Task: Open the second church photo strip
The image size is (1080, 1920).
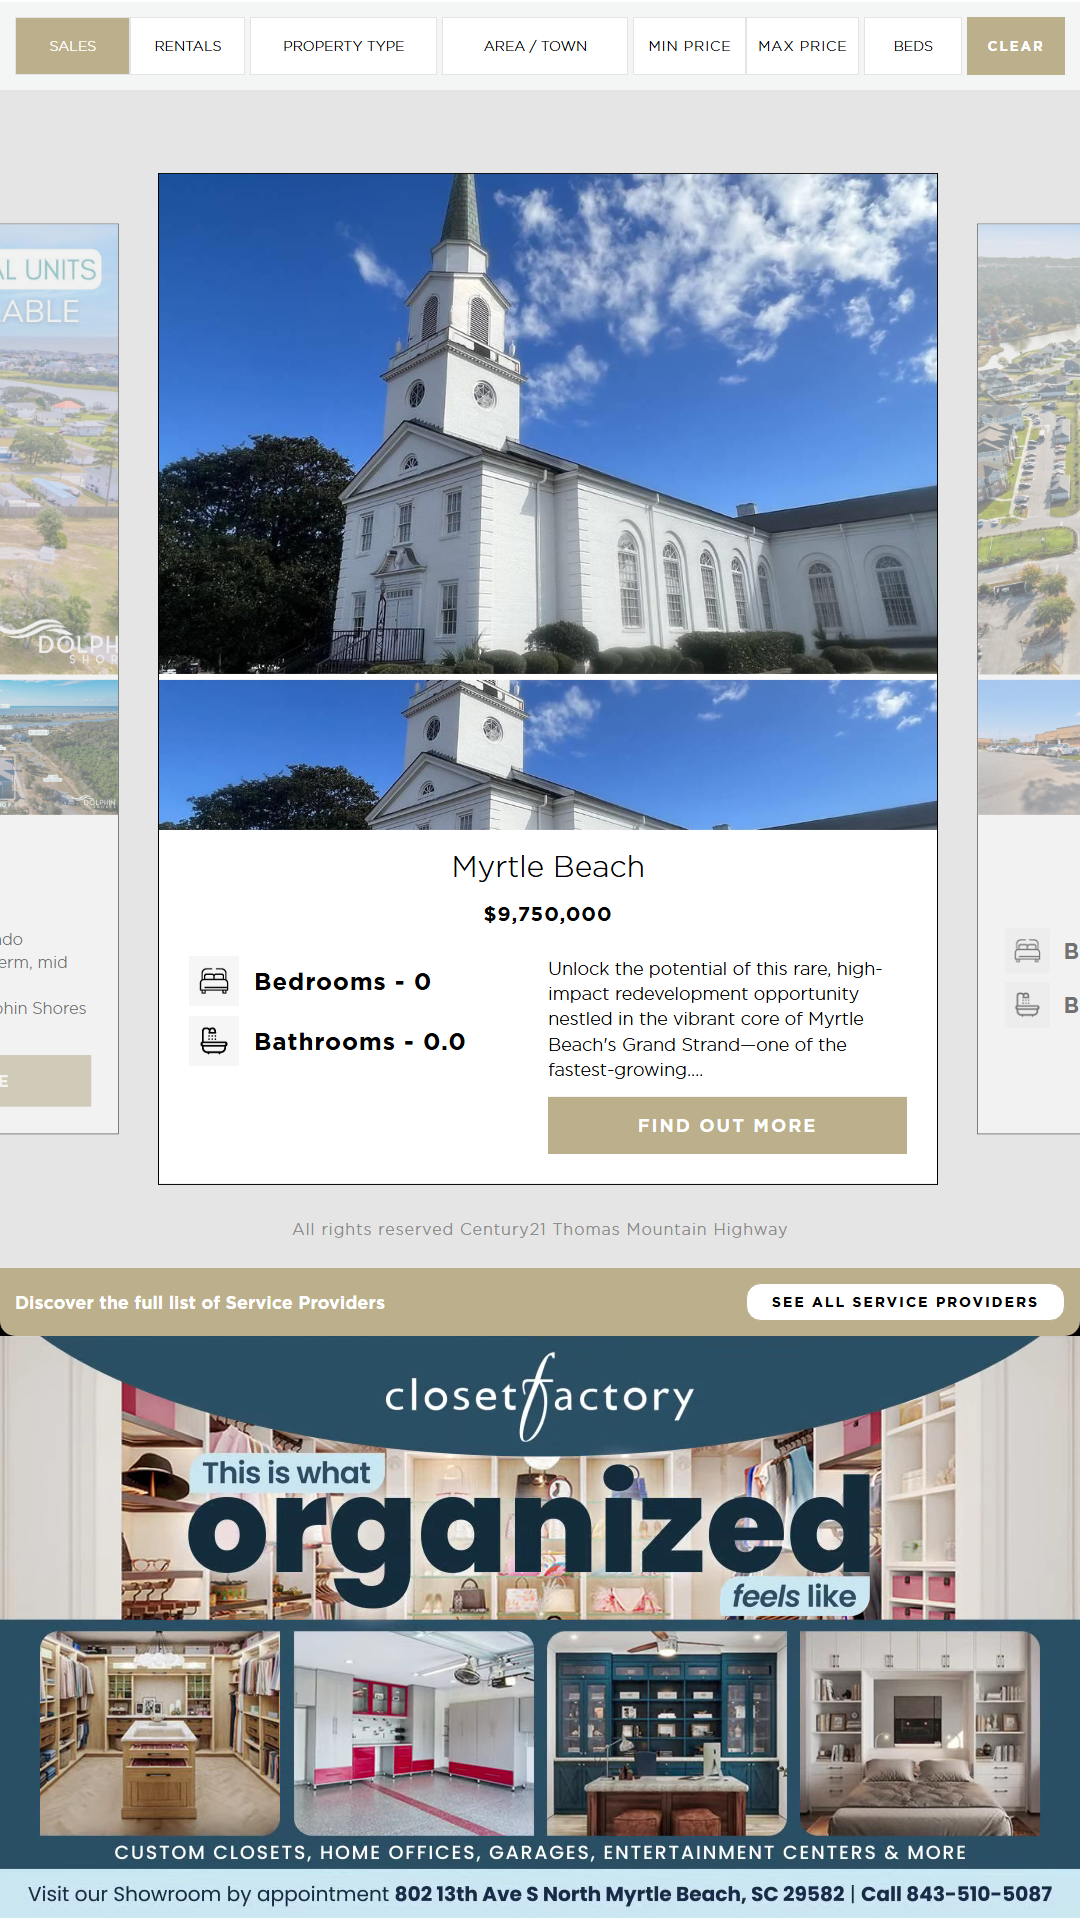Action: [548, 755]
